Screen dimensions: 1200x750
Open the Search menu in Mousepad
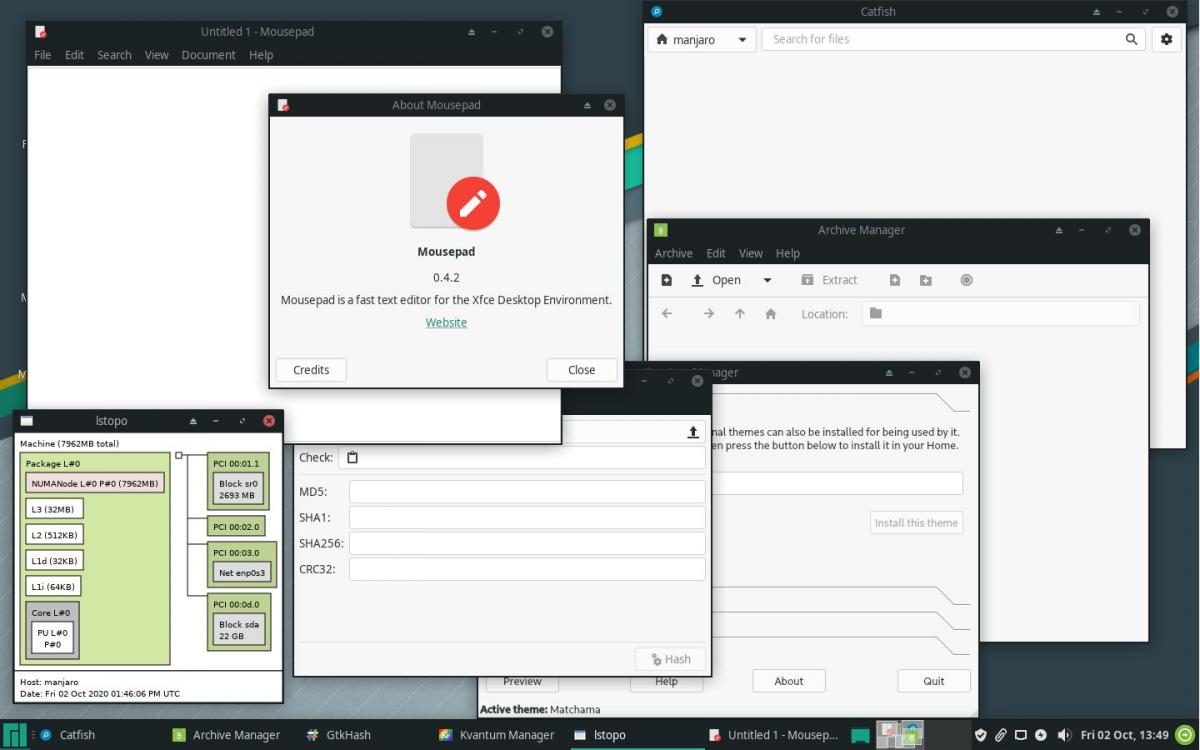click(x=114, y=55)
